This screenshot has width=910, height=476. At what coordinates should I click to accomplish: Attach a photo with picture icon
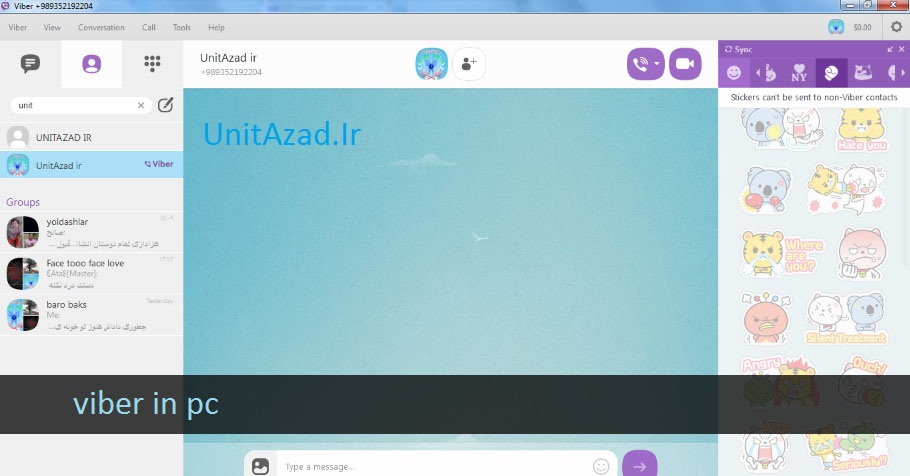pyautogui.click(x=261, y=466)
